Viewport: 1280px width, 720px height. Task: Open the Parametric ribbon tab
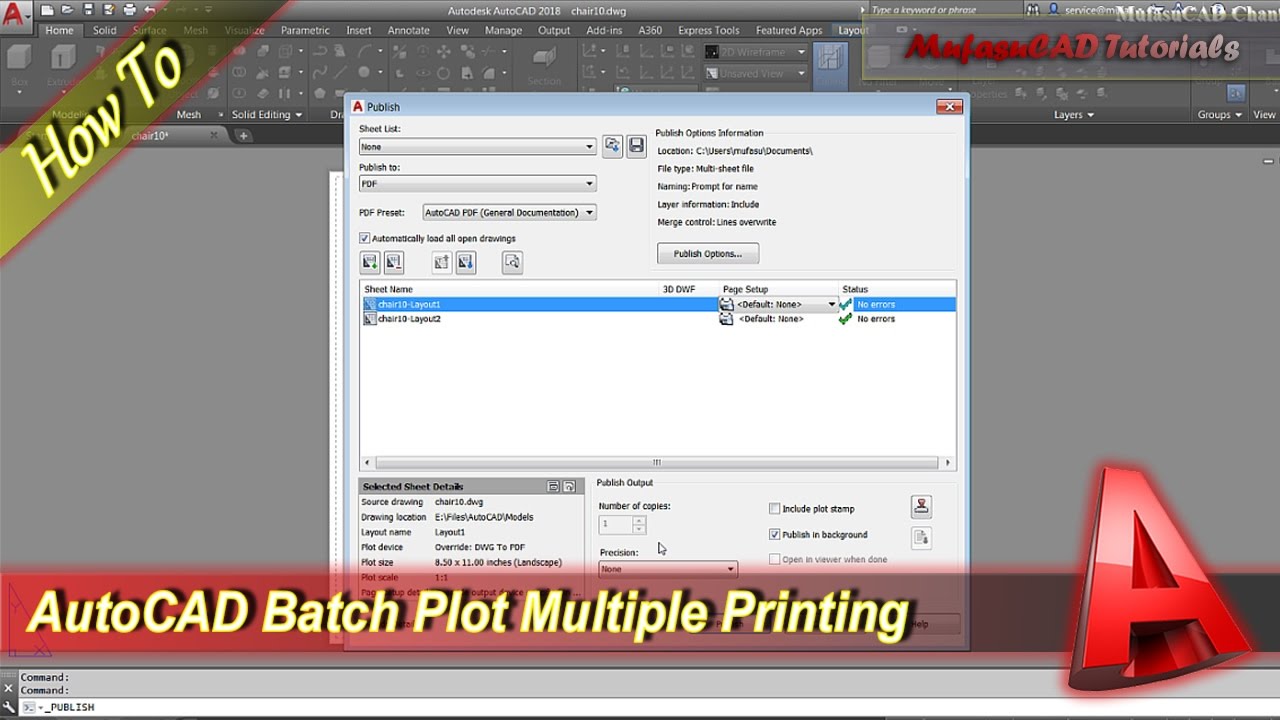(x=305, y=30)
